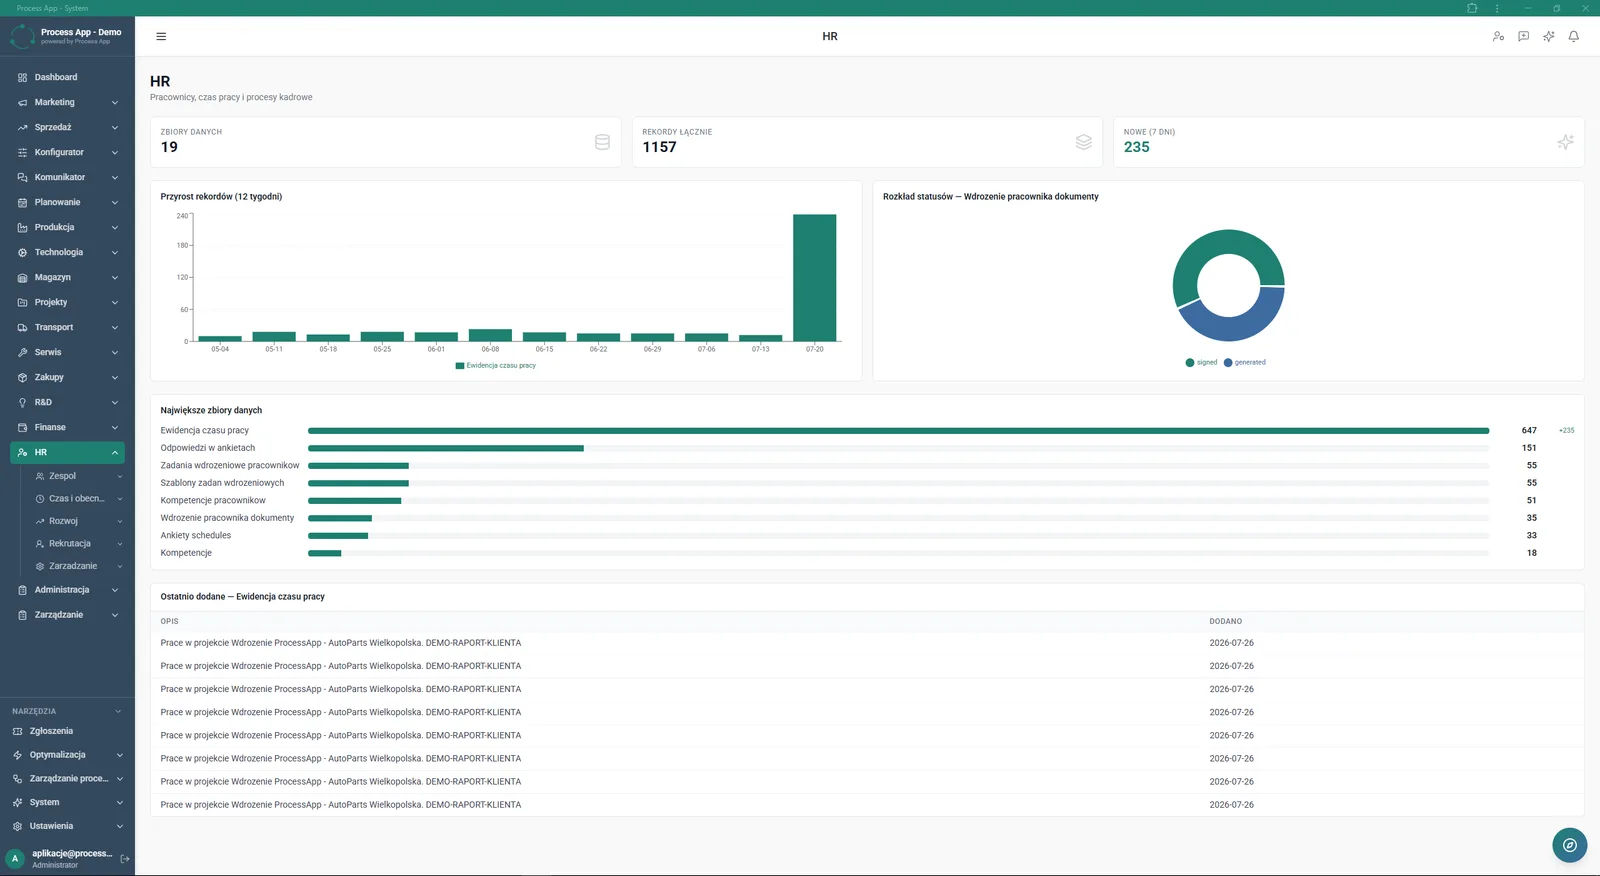Click the 'Szablony zadan wdrozeniowych' dataset label

(222, 483)
